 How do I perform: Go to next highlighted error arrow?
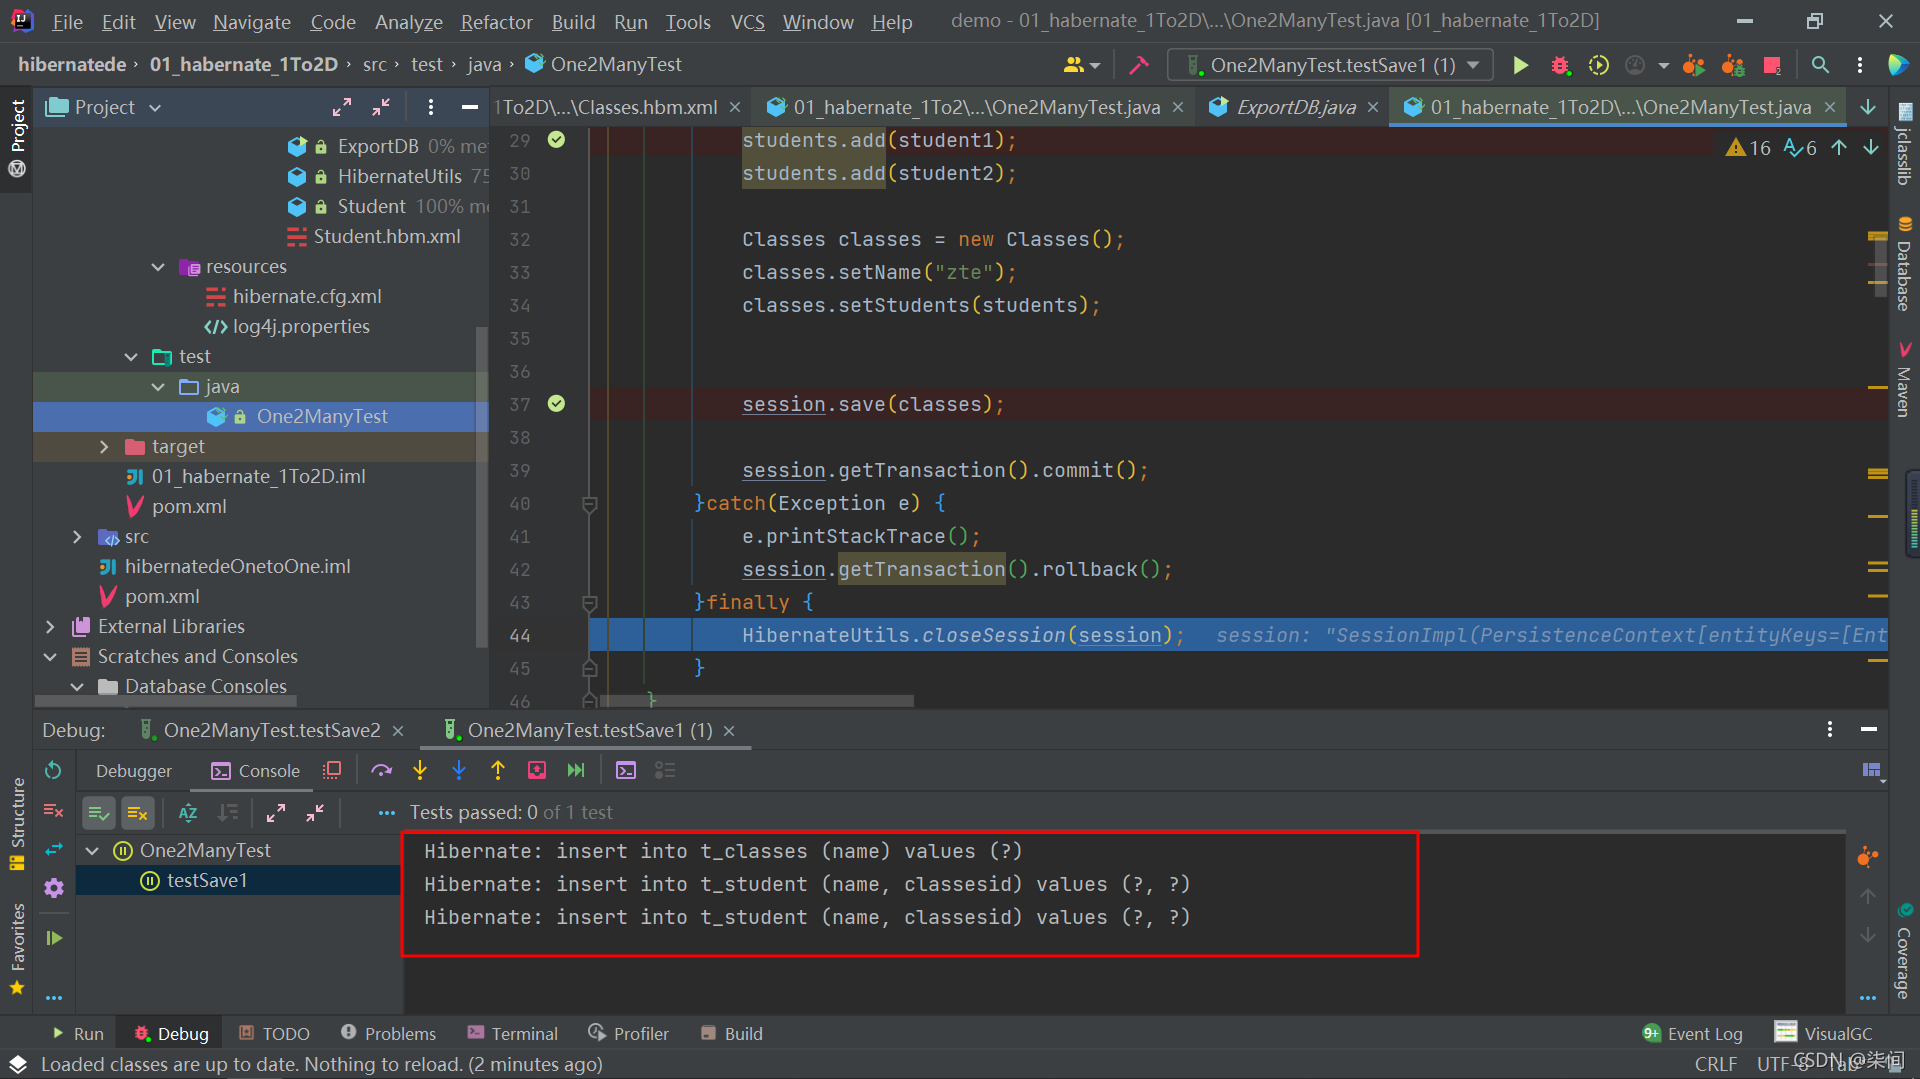1870,148
